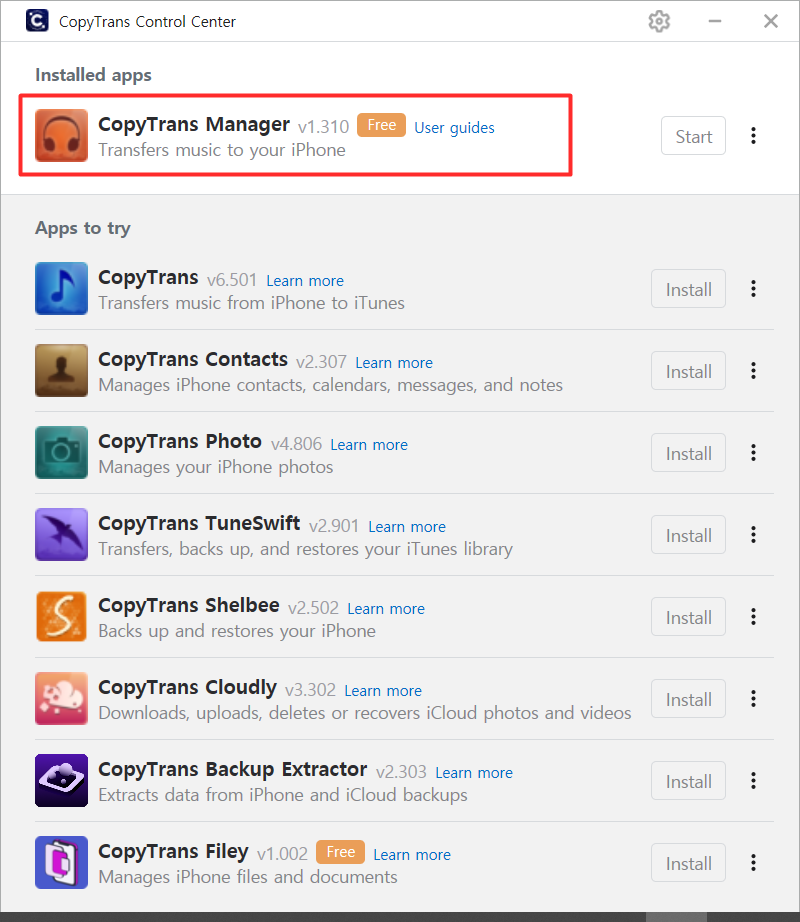
Task: Open more options for CopyTrans Filey
Action: tap(753, 863)
